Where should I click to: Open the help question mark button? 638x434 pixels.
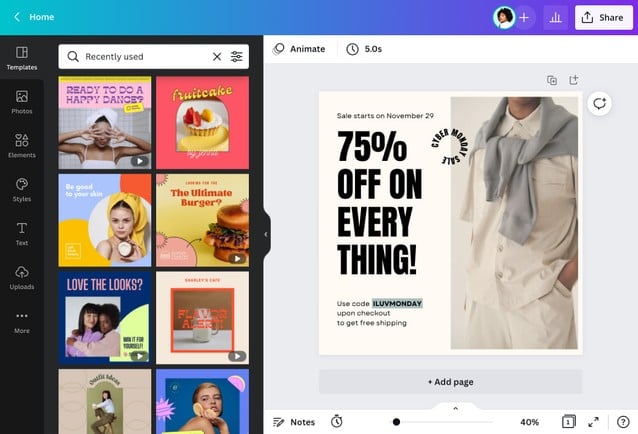pyautogui.click(x=622, y=422)
